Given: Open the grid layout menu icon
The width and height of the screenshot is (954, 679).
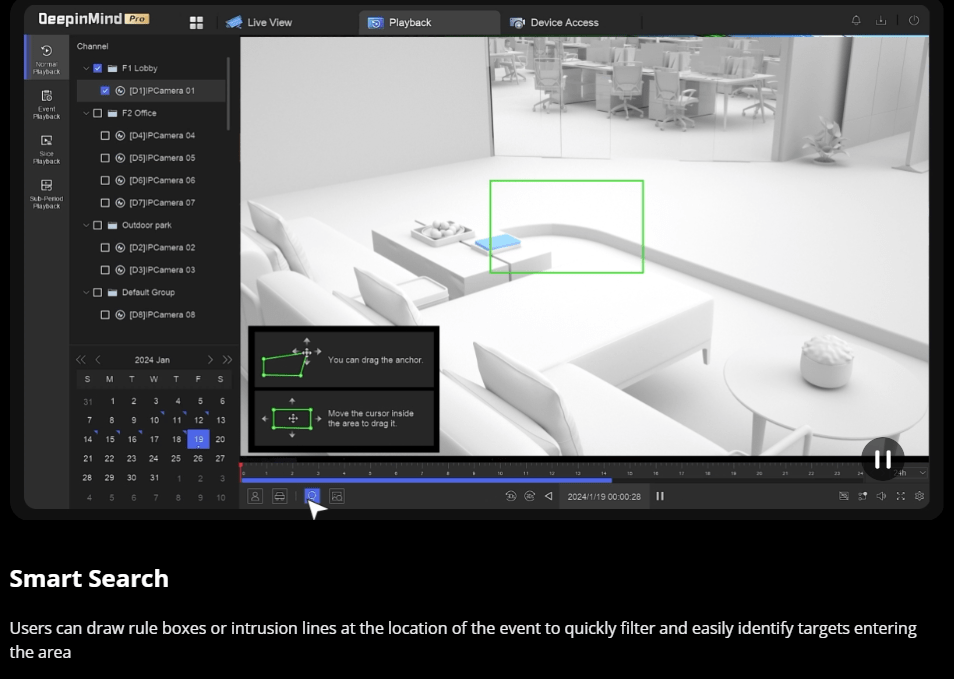Looking at the screenshot, I should [196, 22].
